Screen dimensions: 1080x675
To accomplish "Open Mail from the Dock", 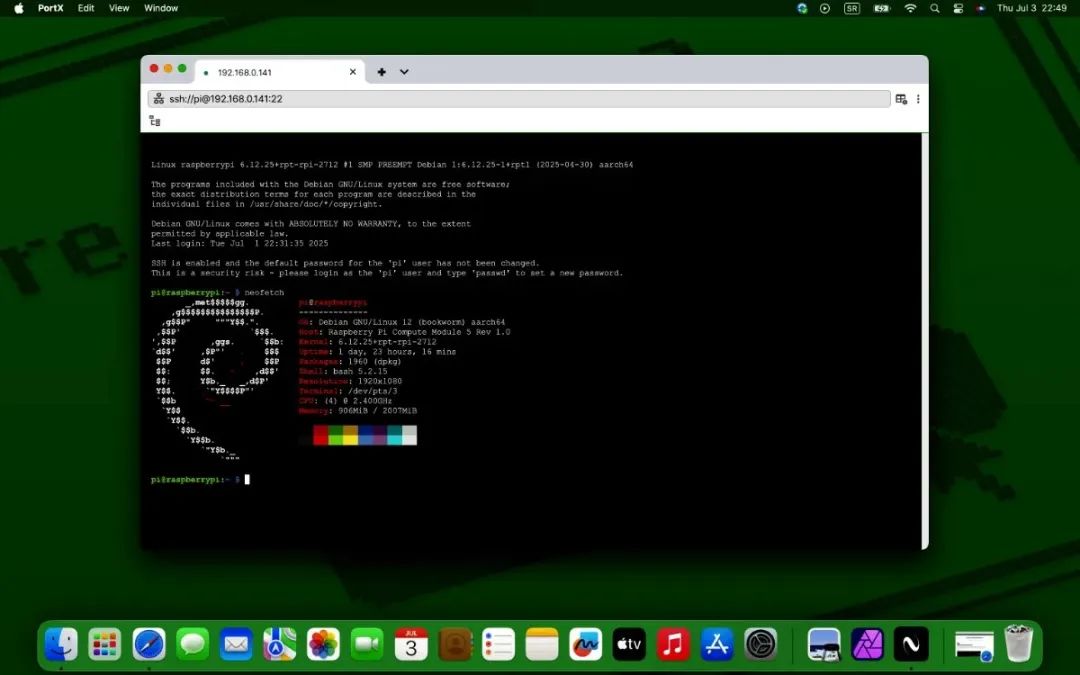I will [236, 645].
